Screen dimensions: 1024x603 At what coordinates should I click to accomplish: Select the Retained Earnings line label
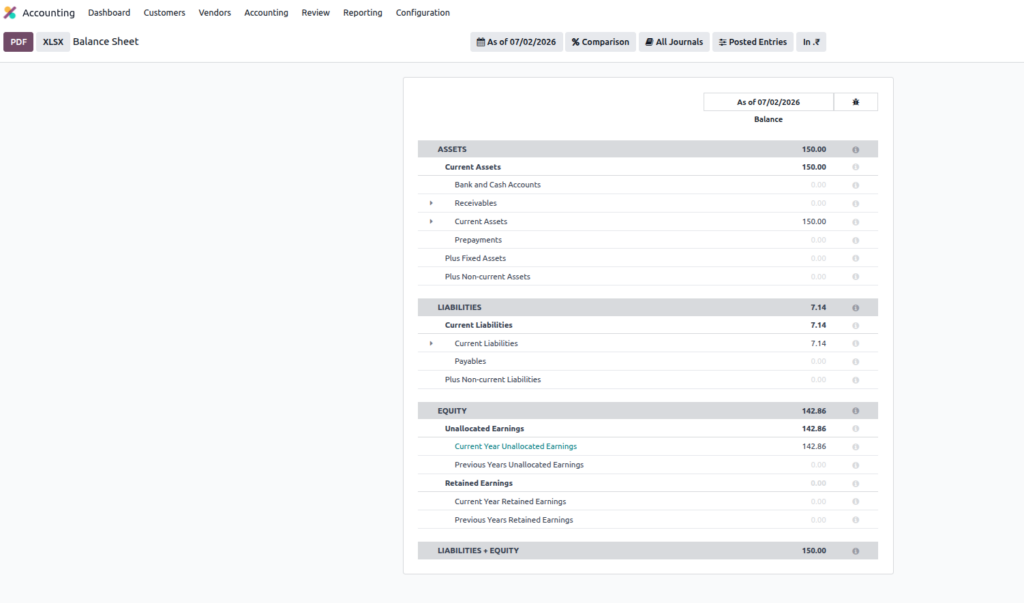(479, 483)
